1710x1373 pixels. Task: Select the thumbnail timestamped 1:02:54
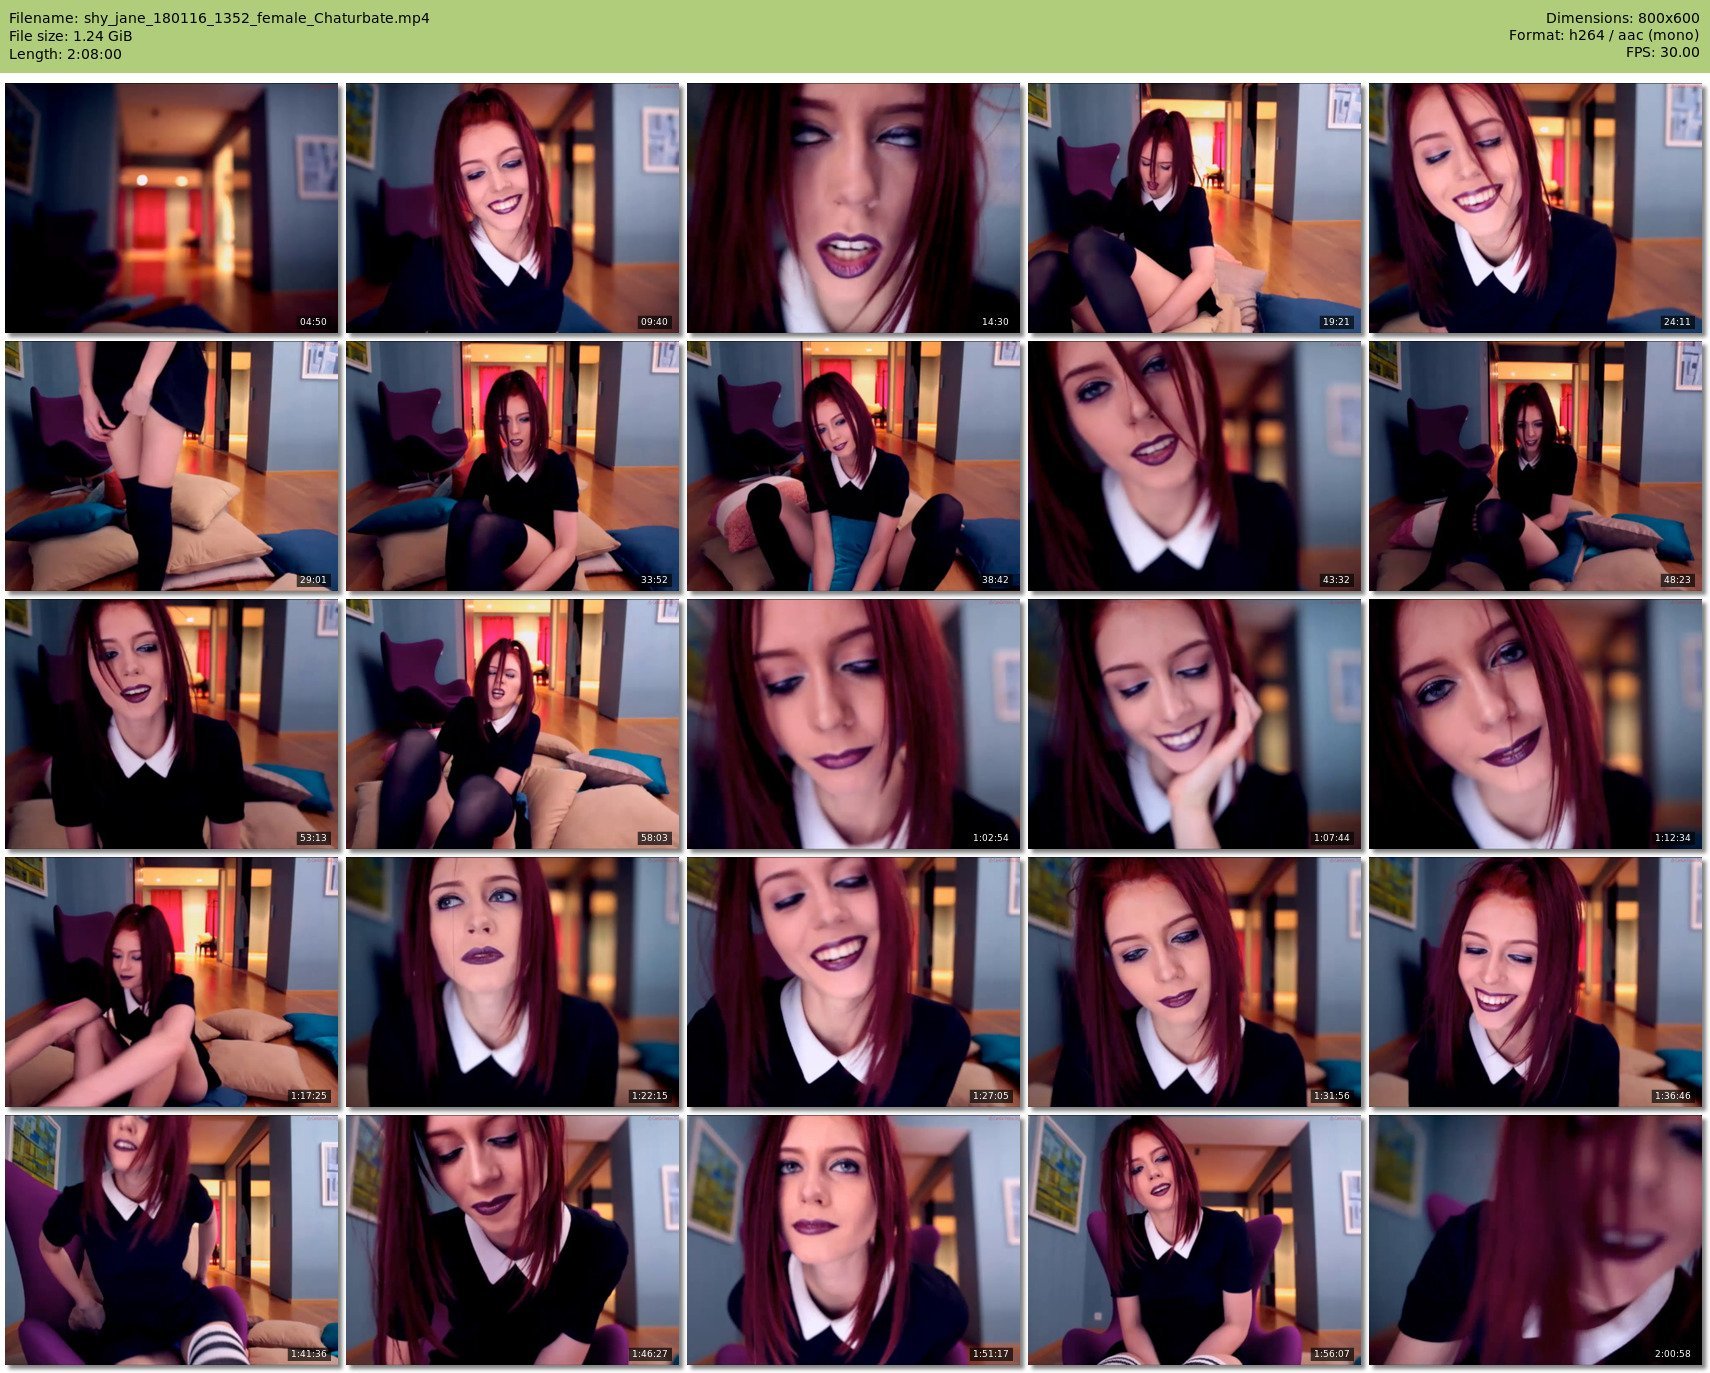click(854, 724)
